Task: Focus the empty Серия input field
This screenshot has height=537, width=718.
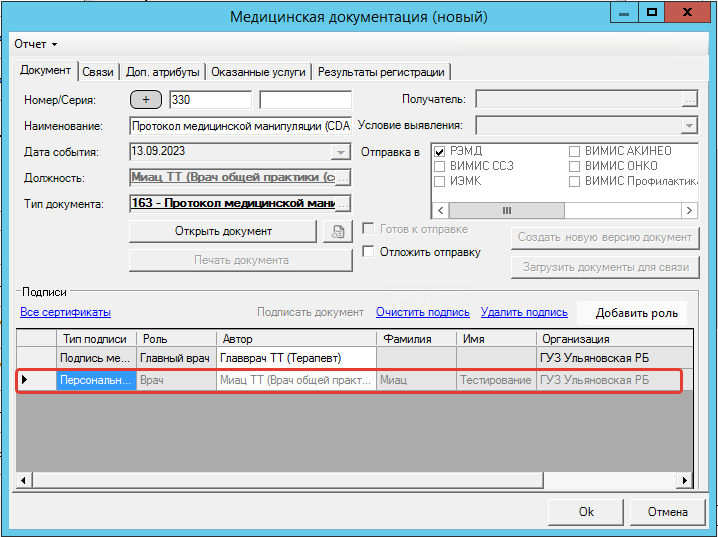Action: (305, 100)
